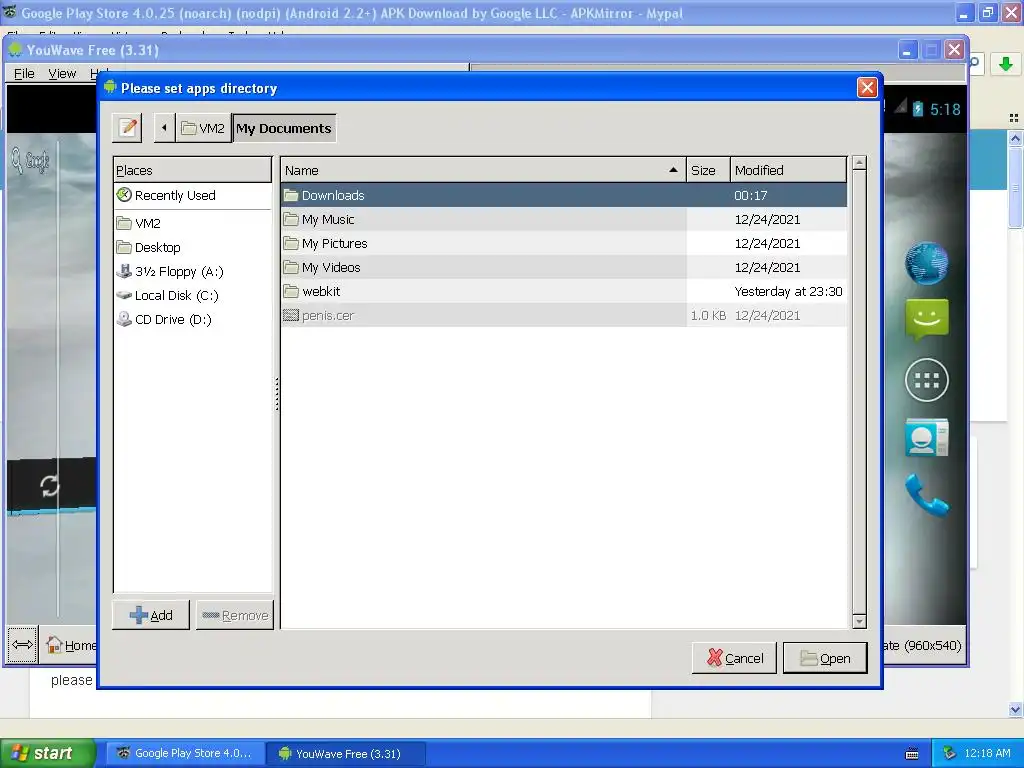The height and width of the screenshot is (768, 1024).
Task: Select VM2 folder in Places list
Action: [148, 223]
